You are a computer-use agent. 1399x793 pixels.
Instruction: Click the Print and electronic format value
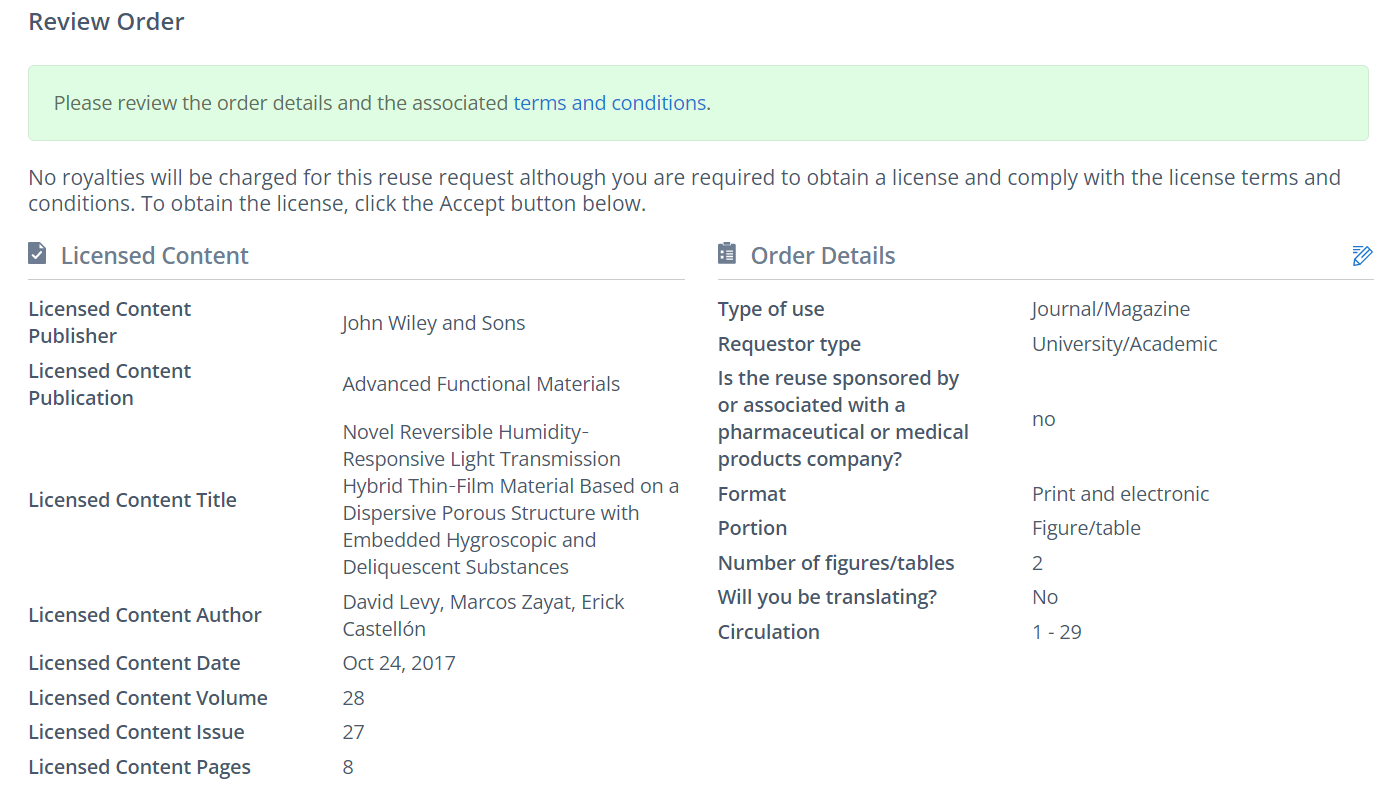[x=1120, y=494]
